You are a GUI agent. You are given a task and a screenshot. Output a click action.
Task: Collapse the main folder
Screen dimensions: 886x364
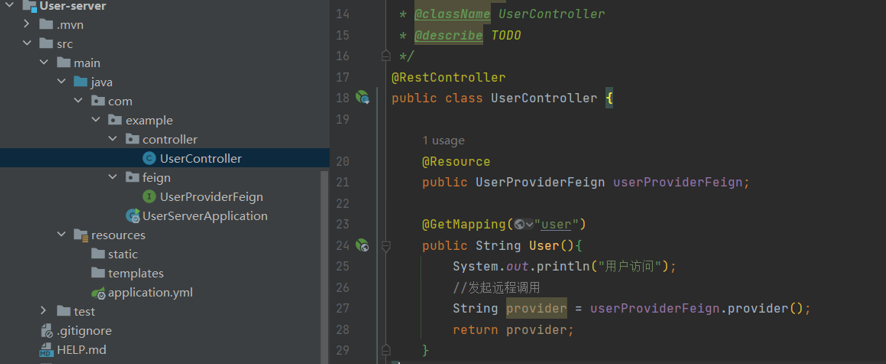point(44,63)
